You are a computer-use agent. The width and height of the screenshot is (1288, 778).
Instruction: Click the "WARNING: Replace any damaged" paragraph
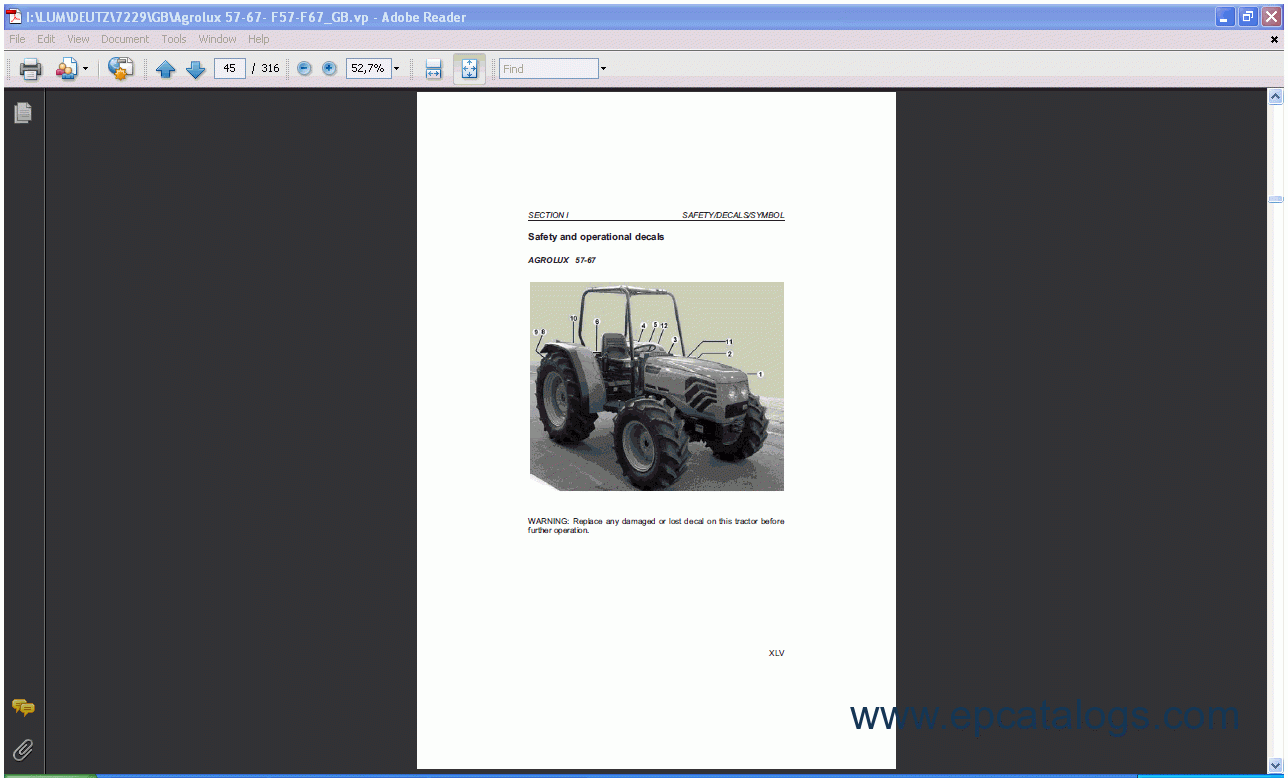(656, 526)
